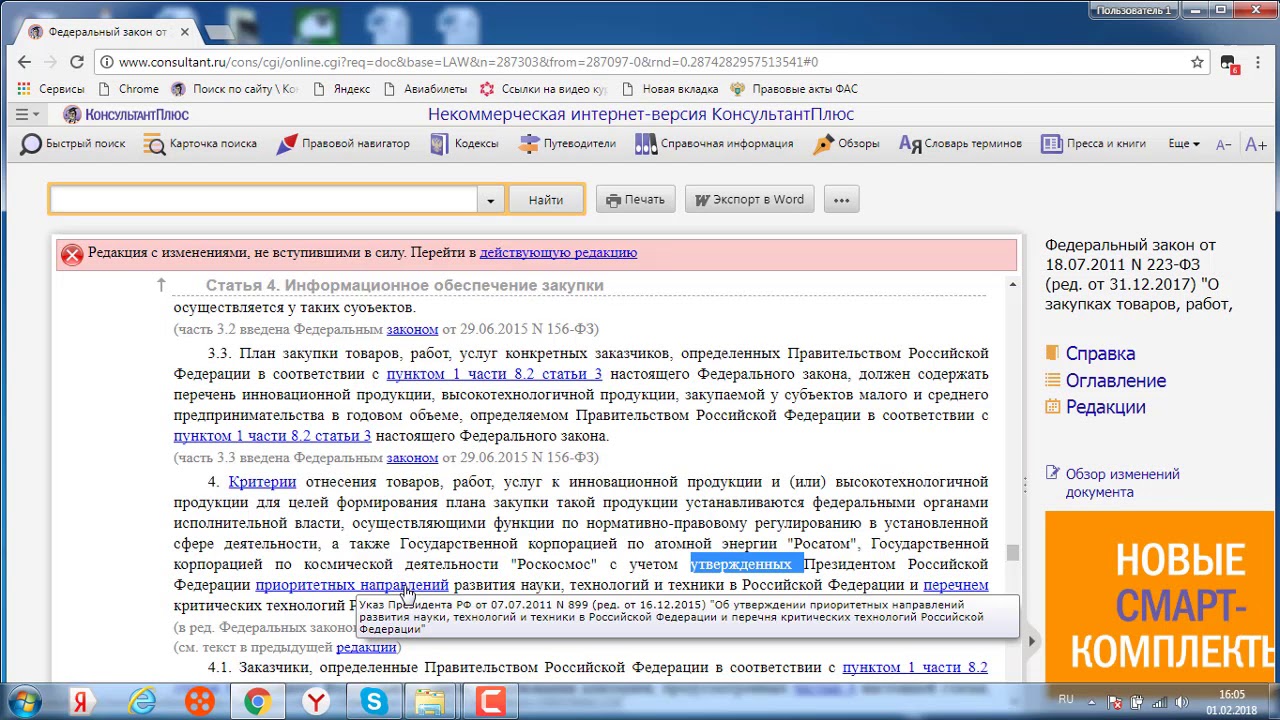1280x720 pixels.
Task: Click the Найти button
Action: point(546,200)
